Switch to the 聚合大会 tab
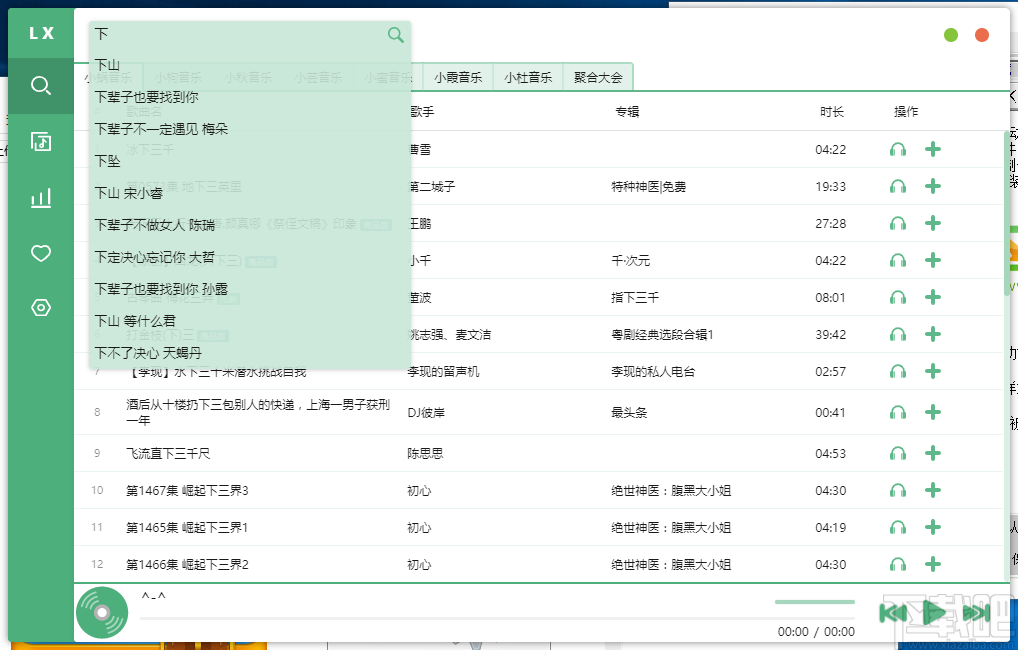 598,75
